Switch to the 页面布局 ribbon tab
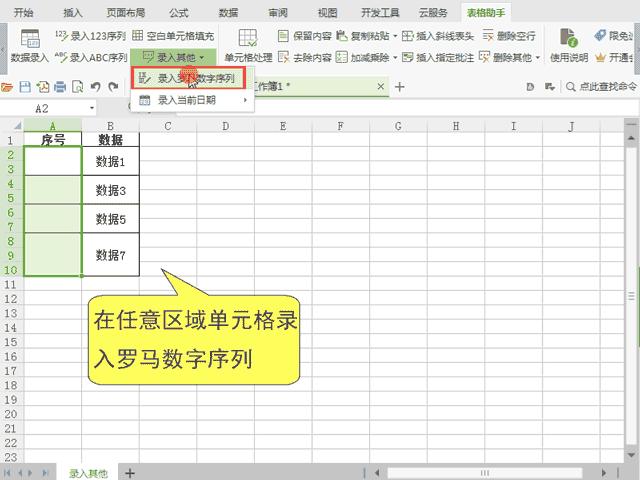640x480 pixels. (x=126, y=13)
